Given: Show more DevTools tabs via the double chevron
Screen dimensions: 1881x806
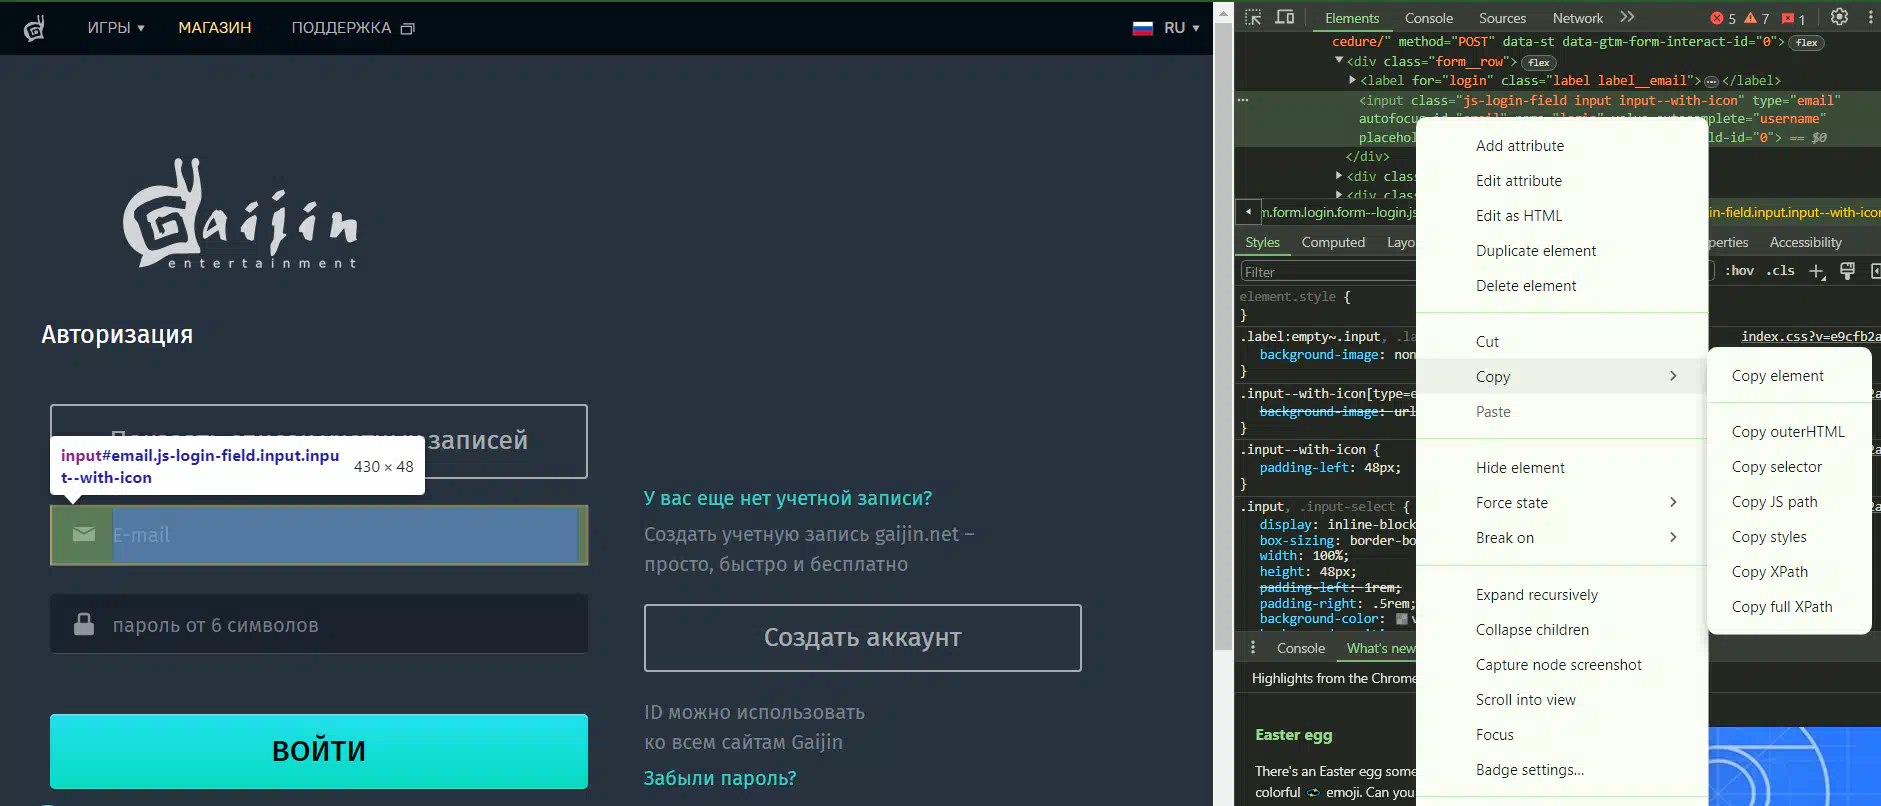Looking at the screenshot, I should (x=1627, y=17).
